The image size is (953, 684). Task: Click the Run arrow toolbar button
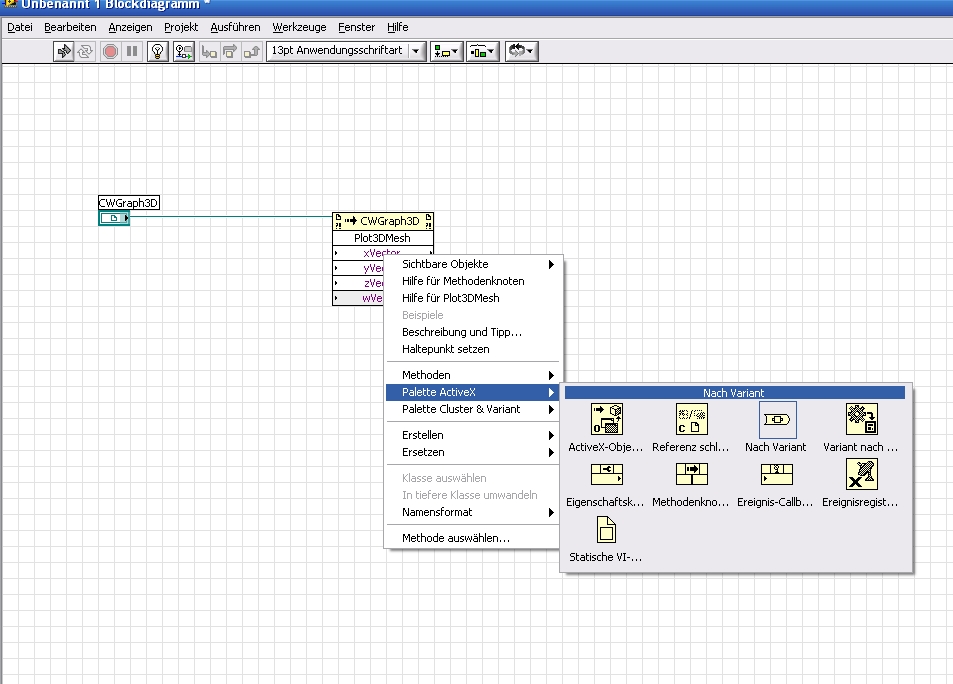[x=64, y=51]
